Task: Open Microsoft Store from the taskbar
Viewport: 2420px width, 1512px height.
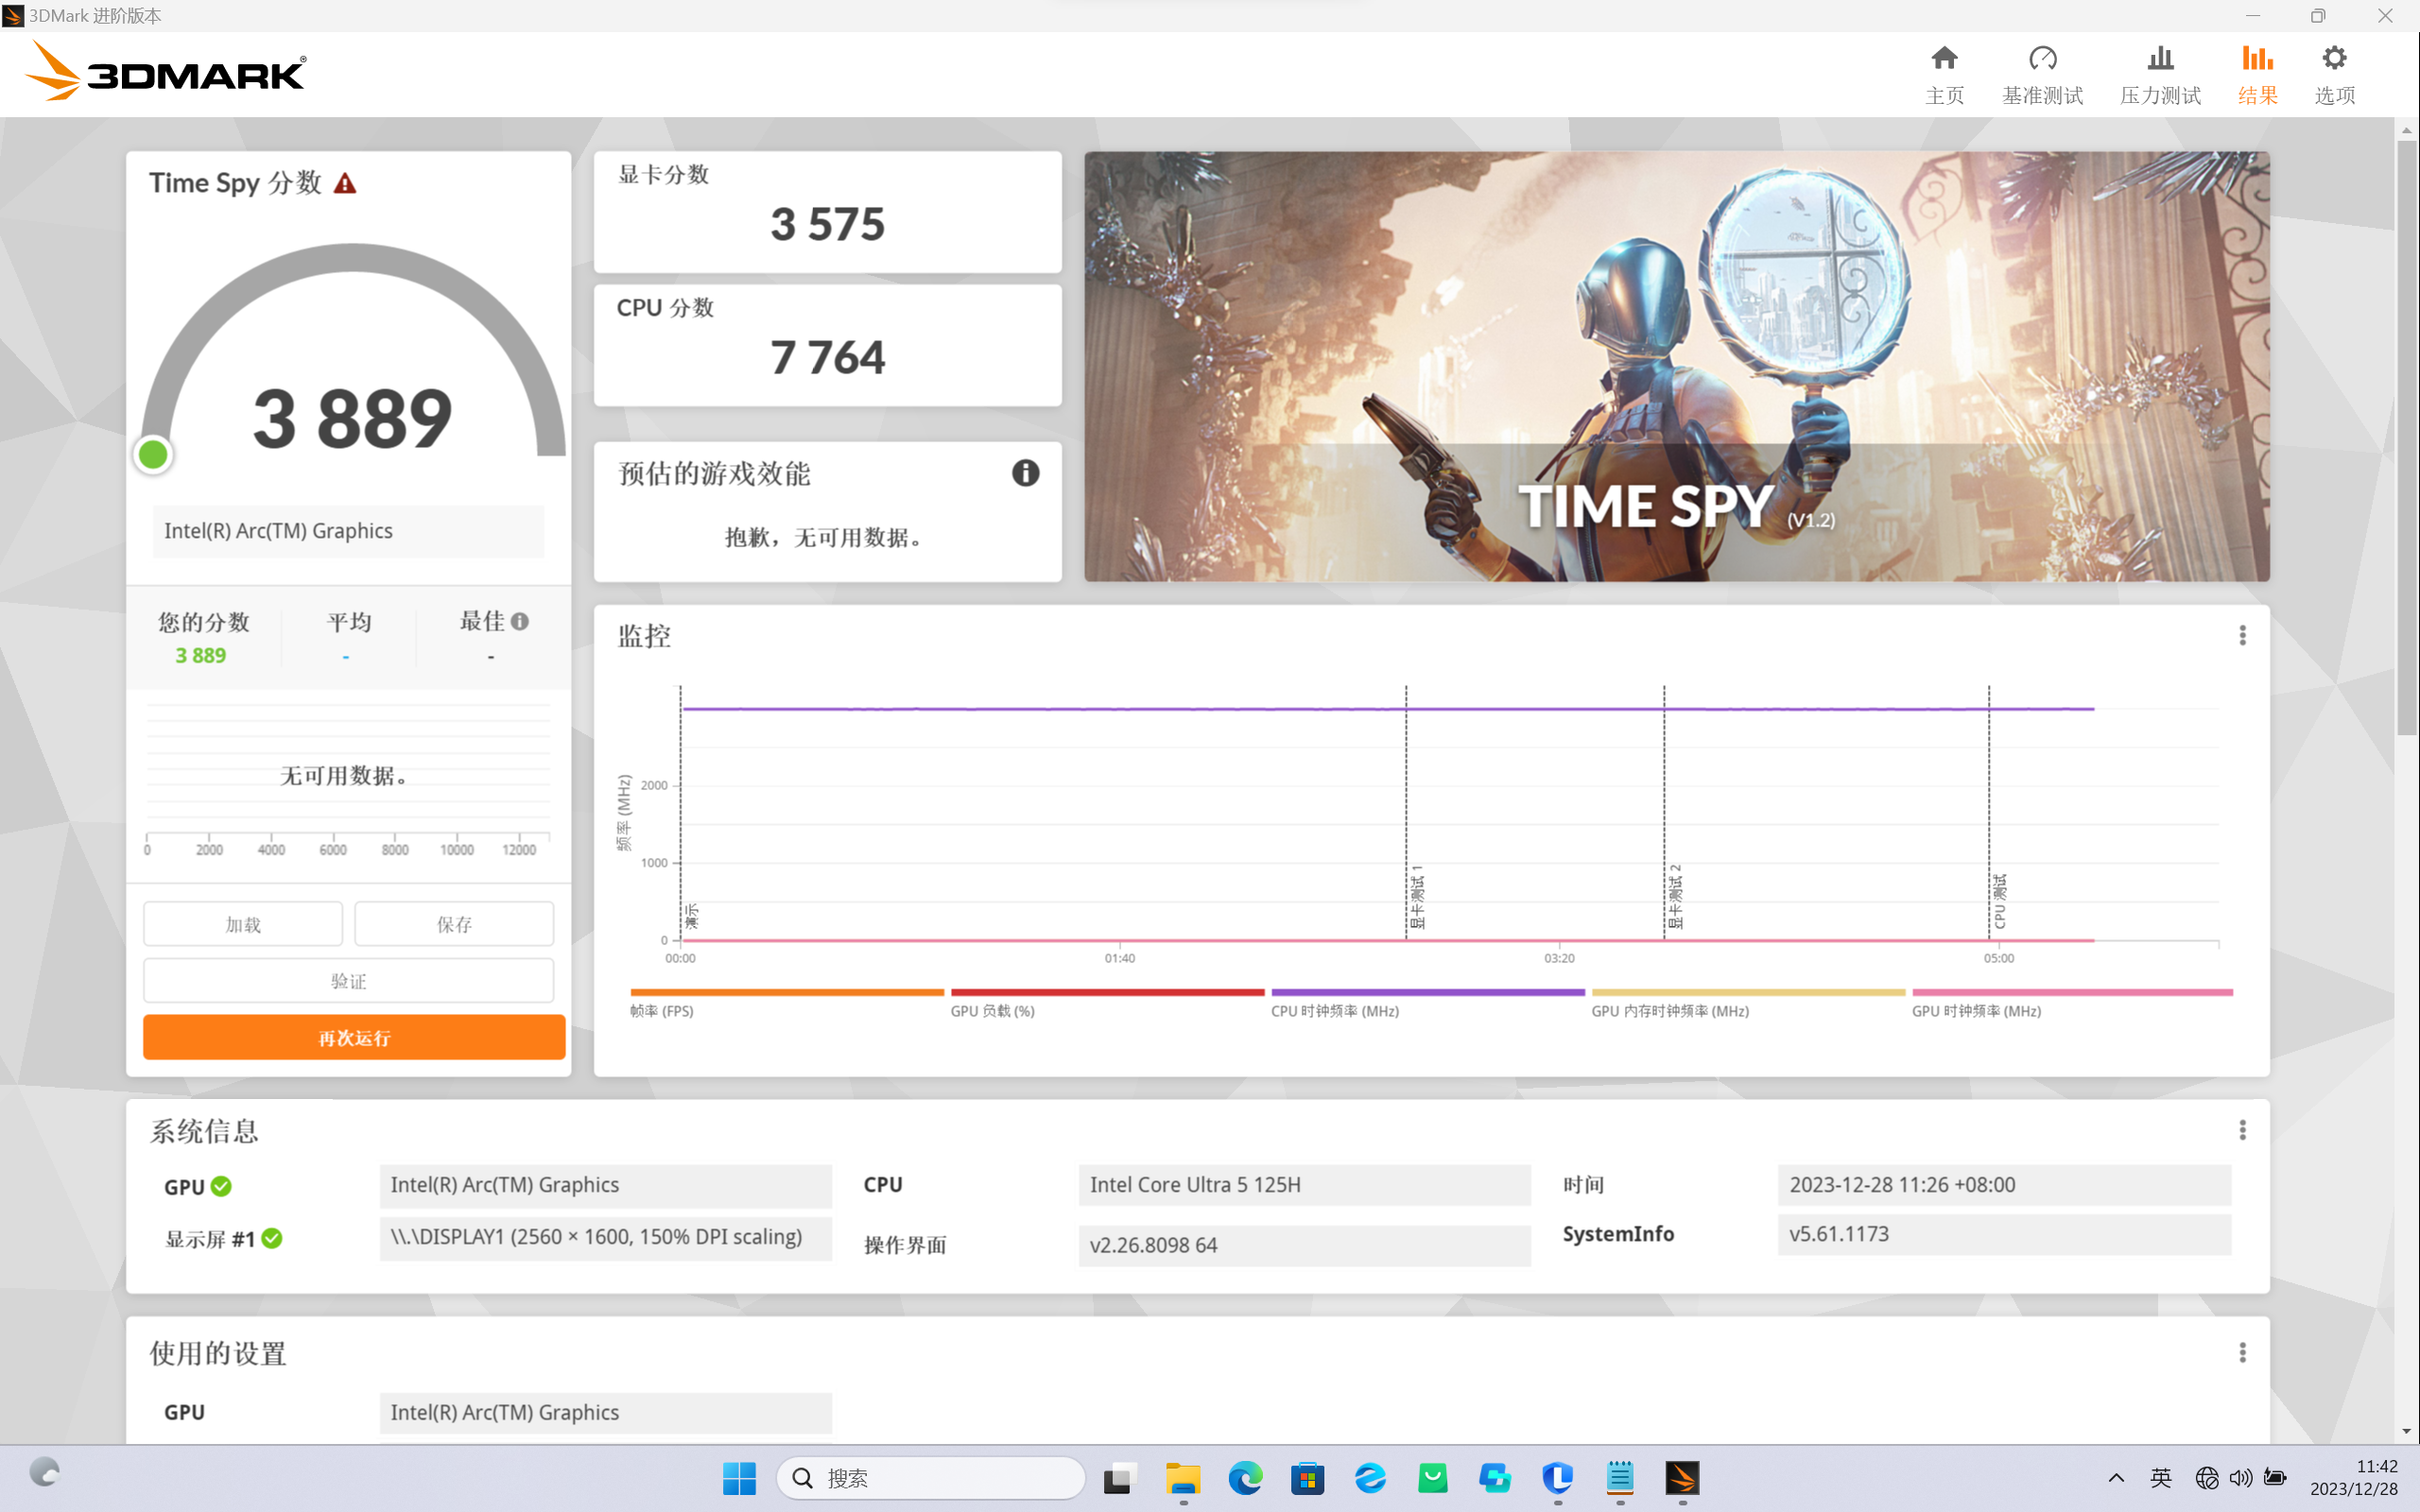Action: tap(1308, 1478)
